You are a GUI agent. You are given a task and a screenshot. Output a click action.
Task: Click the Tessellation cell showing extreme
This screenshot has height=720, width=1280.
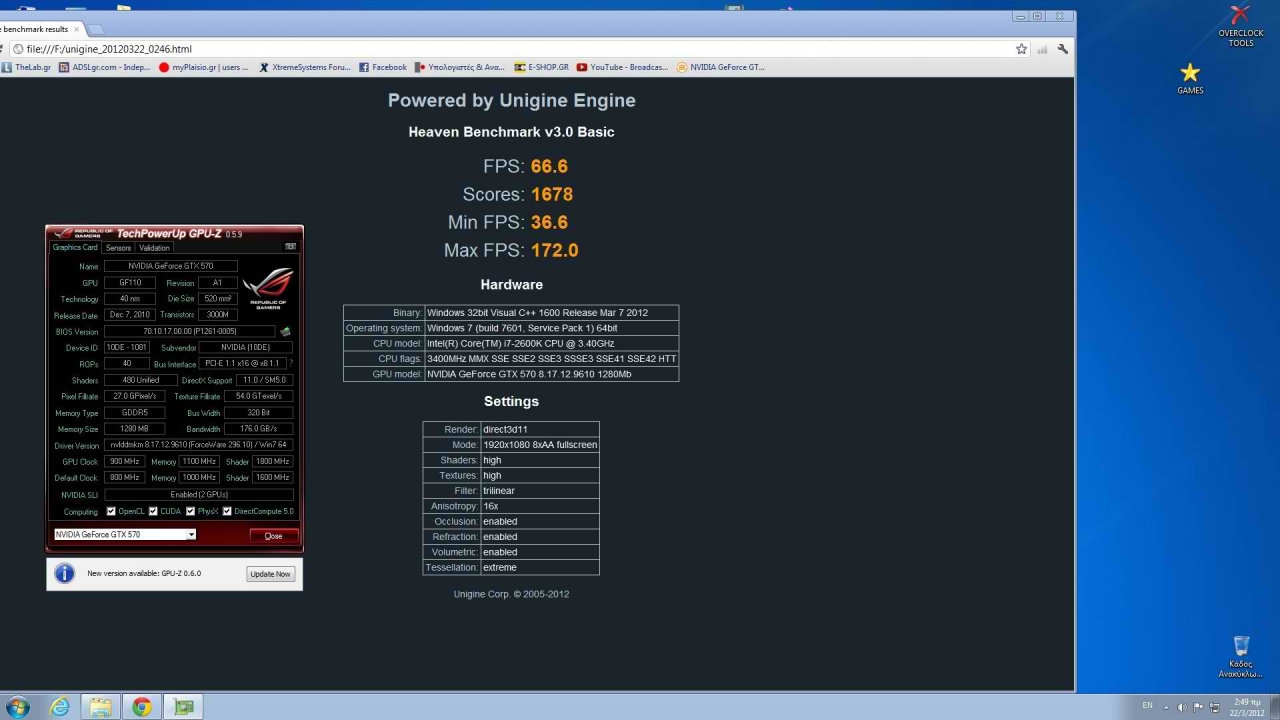click(x=540, y=567)
